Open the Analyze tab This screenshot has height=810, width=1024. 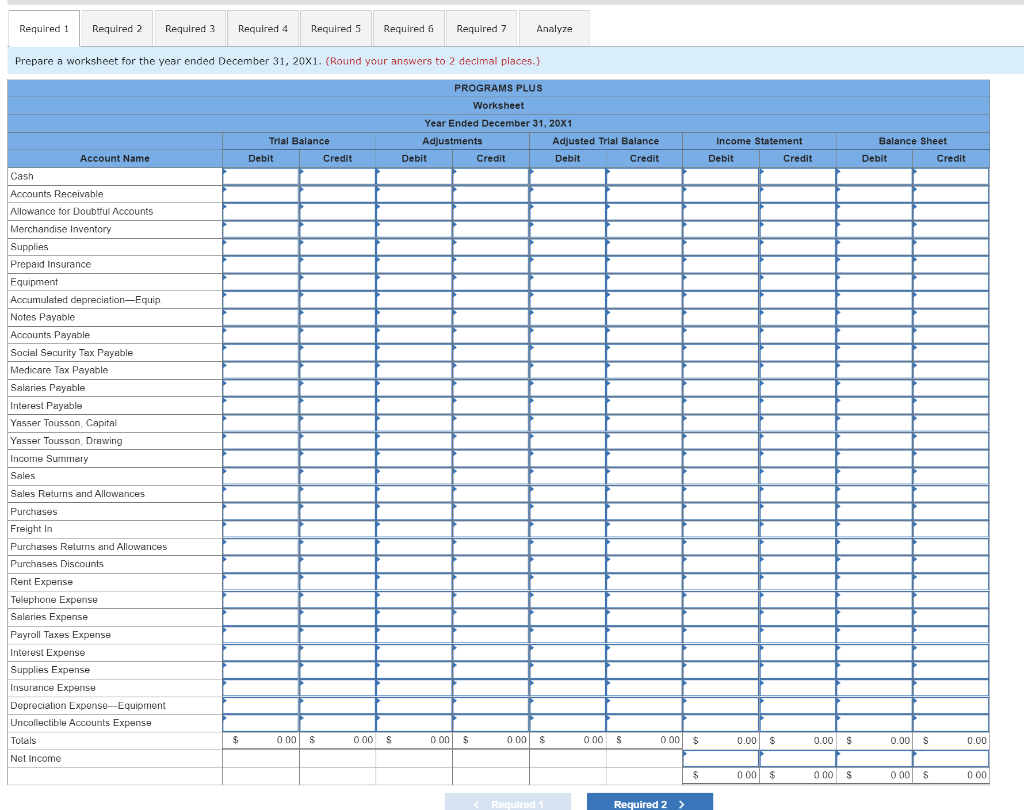554,29
